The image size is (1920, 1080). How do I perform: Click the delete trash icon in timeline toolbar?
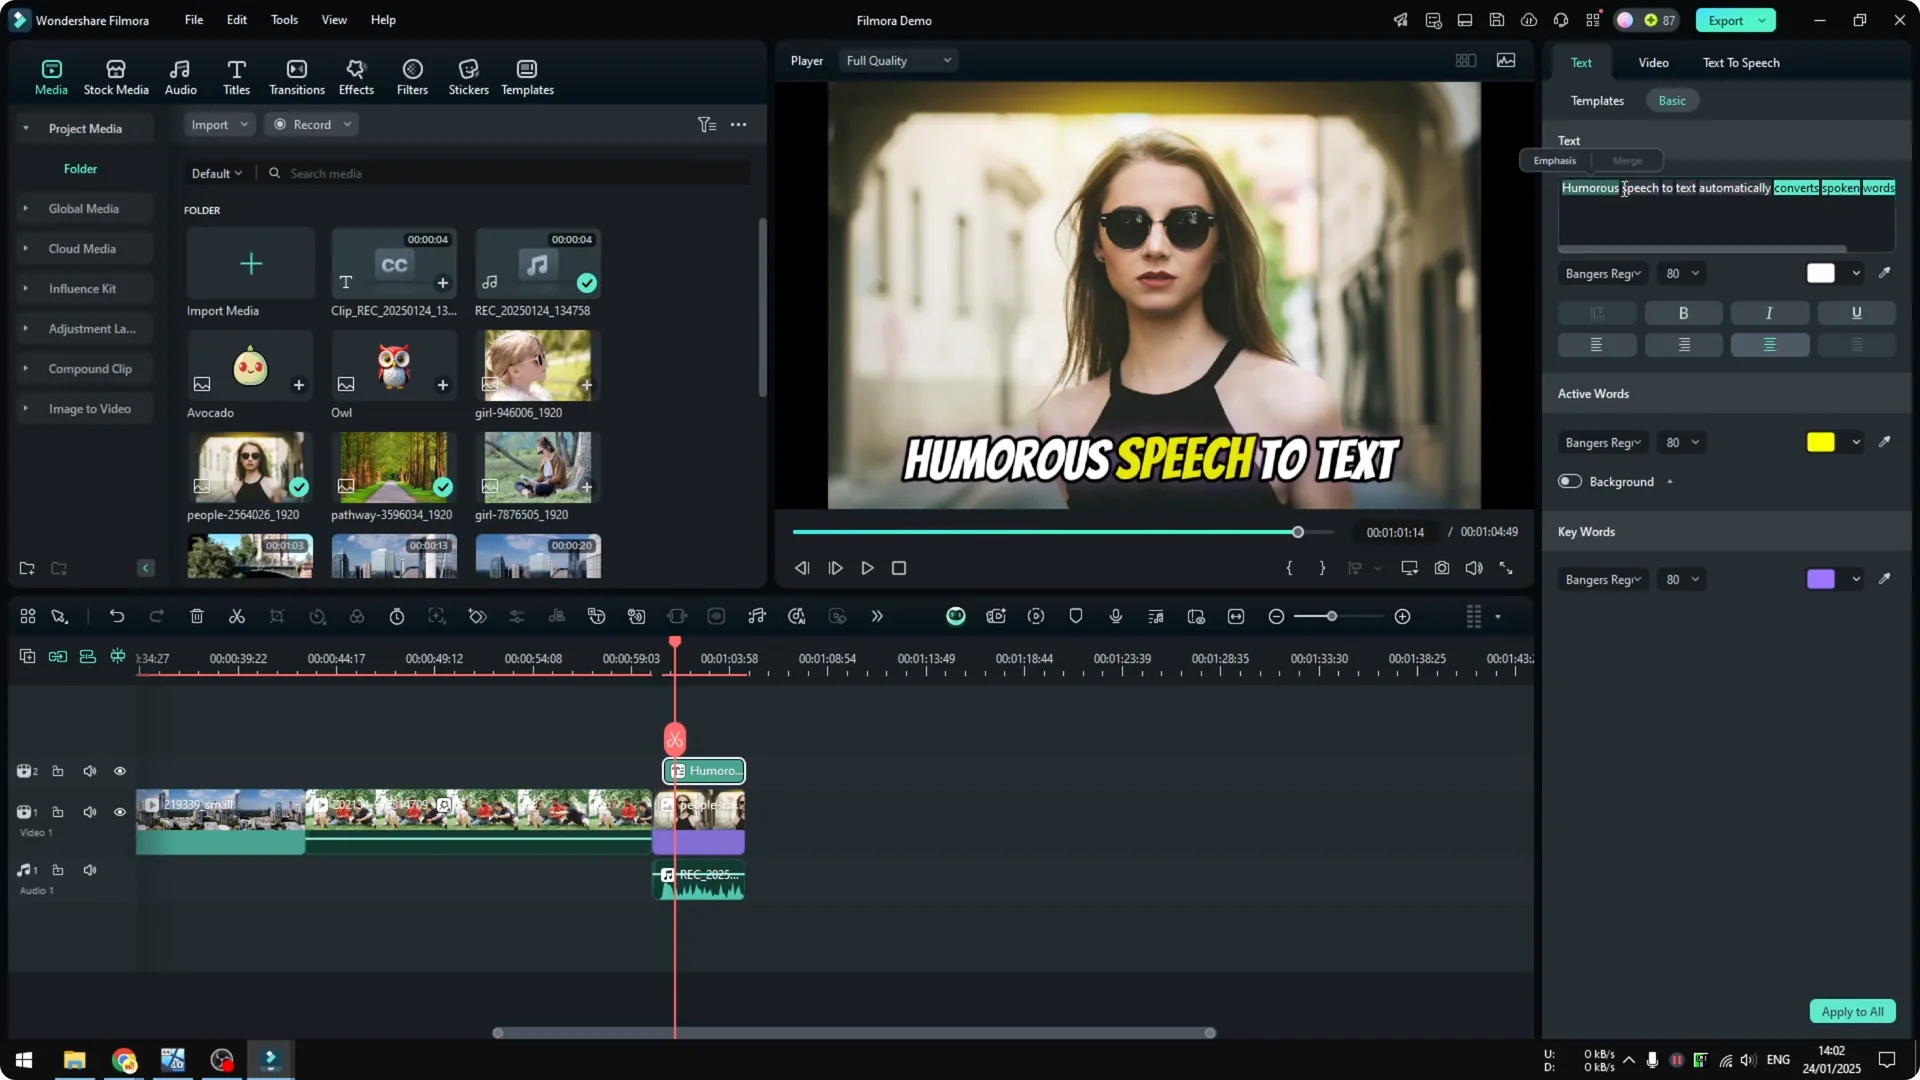click(197, 617)
